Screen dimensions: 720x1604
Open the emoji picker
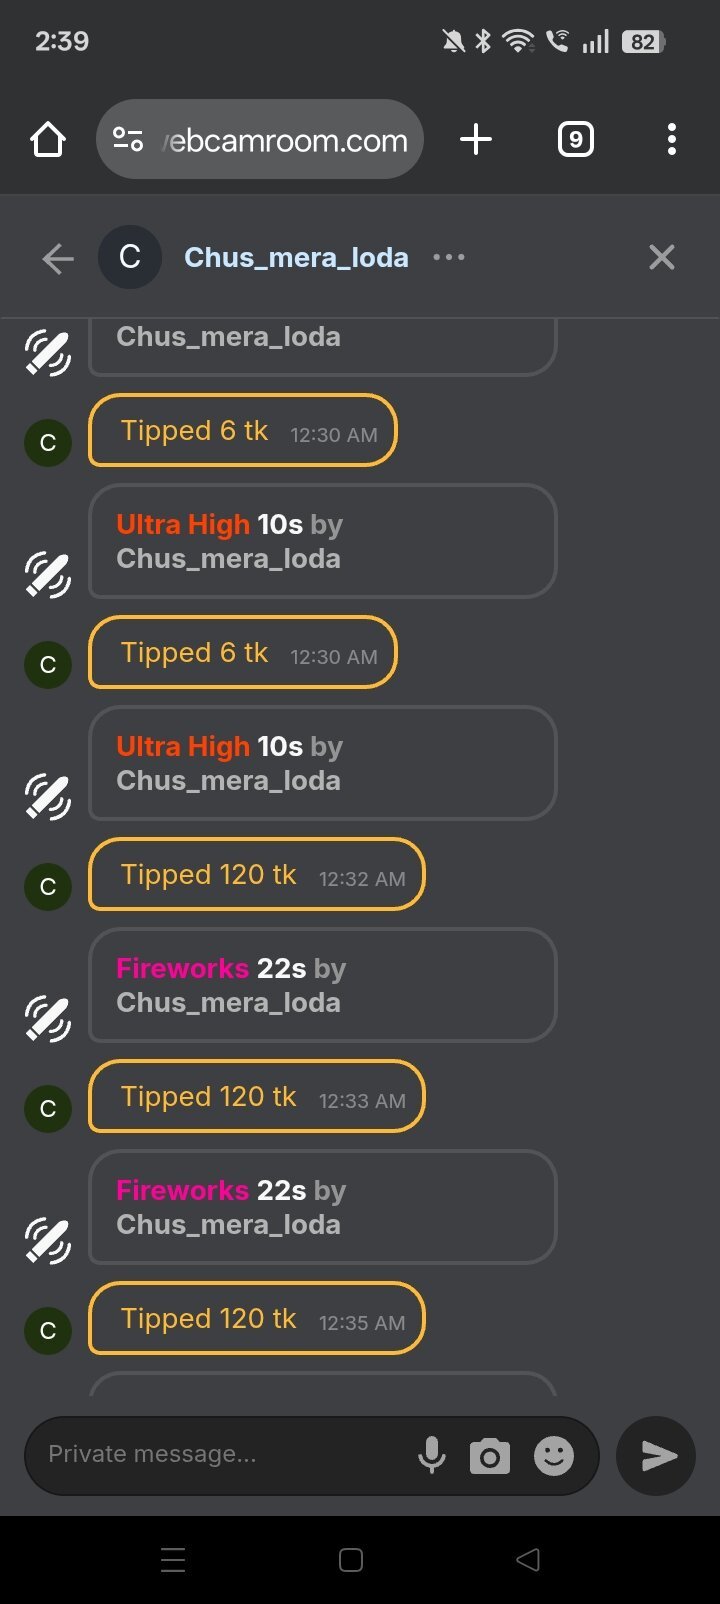tap(554, 1456)
